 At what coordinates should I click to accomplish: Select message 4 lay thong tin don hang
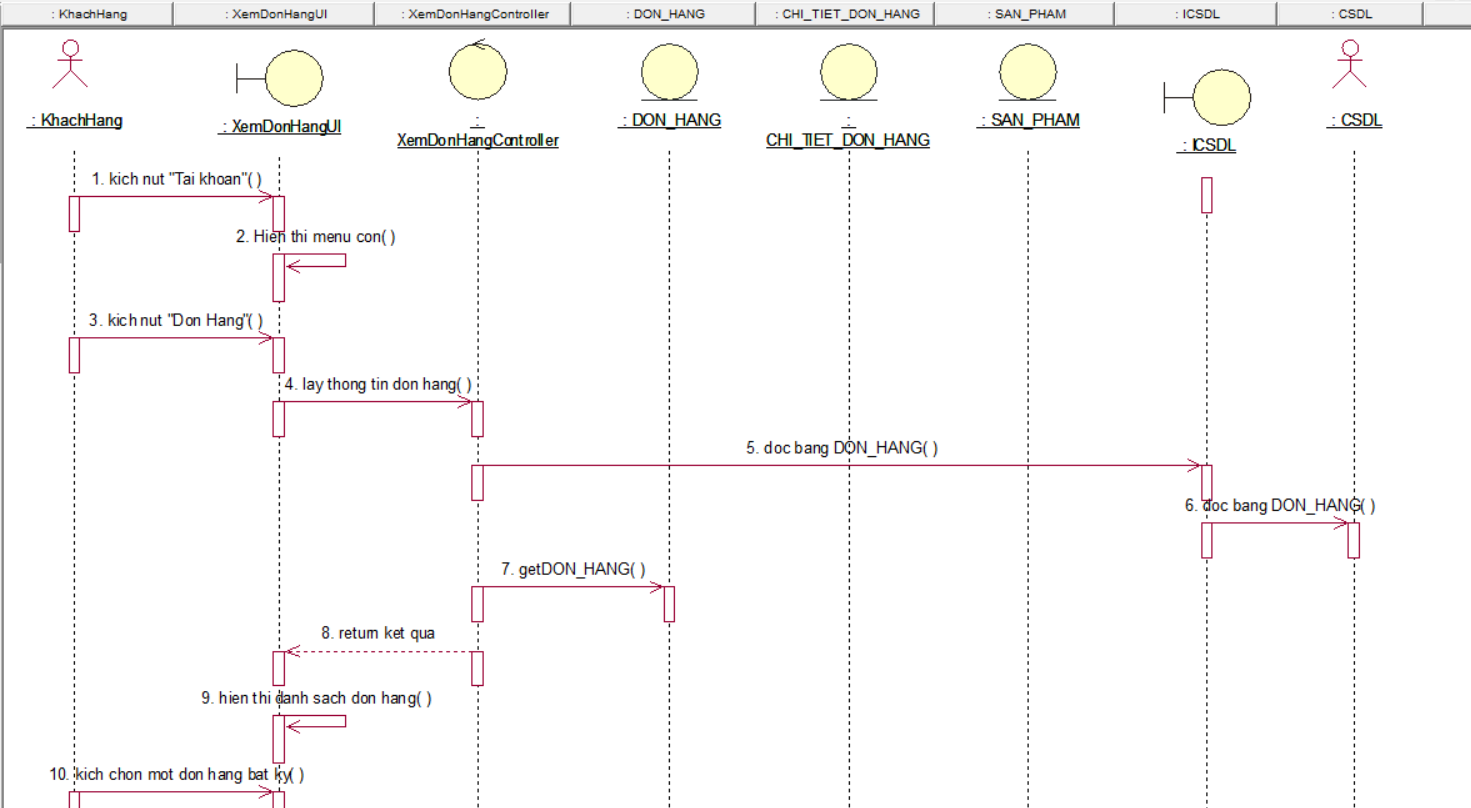(378, 385)
